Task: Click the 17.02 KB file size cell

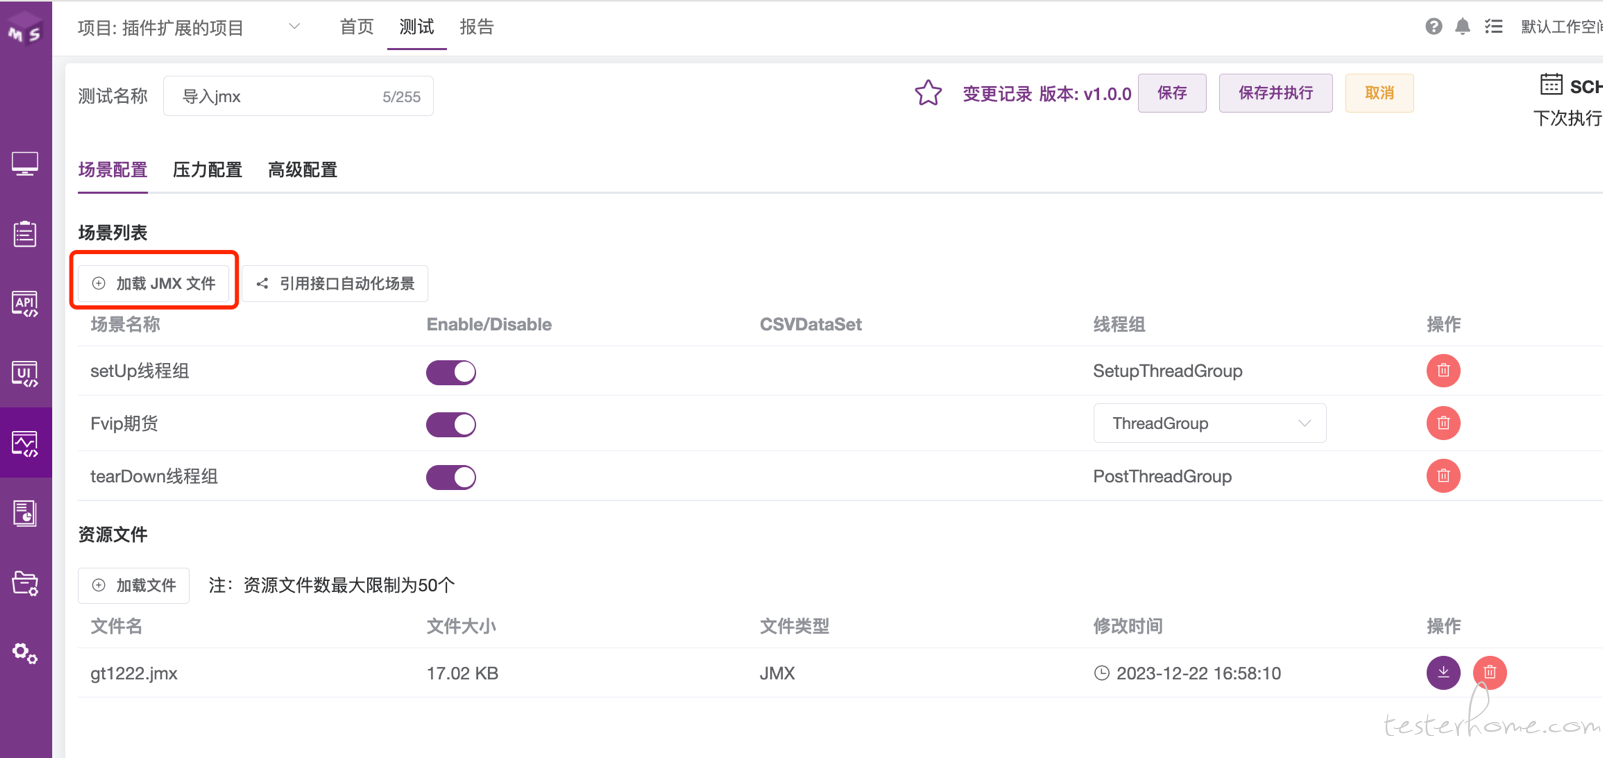Action: pos(462,674)
